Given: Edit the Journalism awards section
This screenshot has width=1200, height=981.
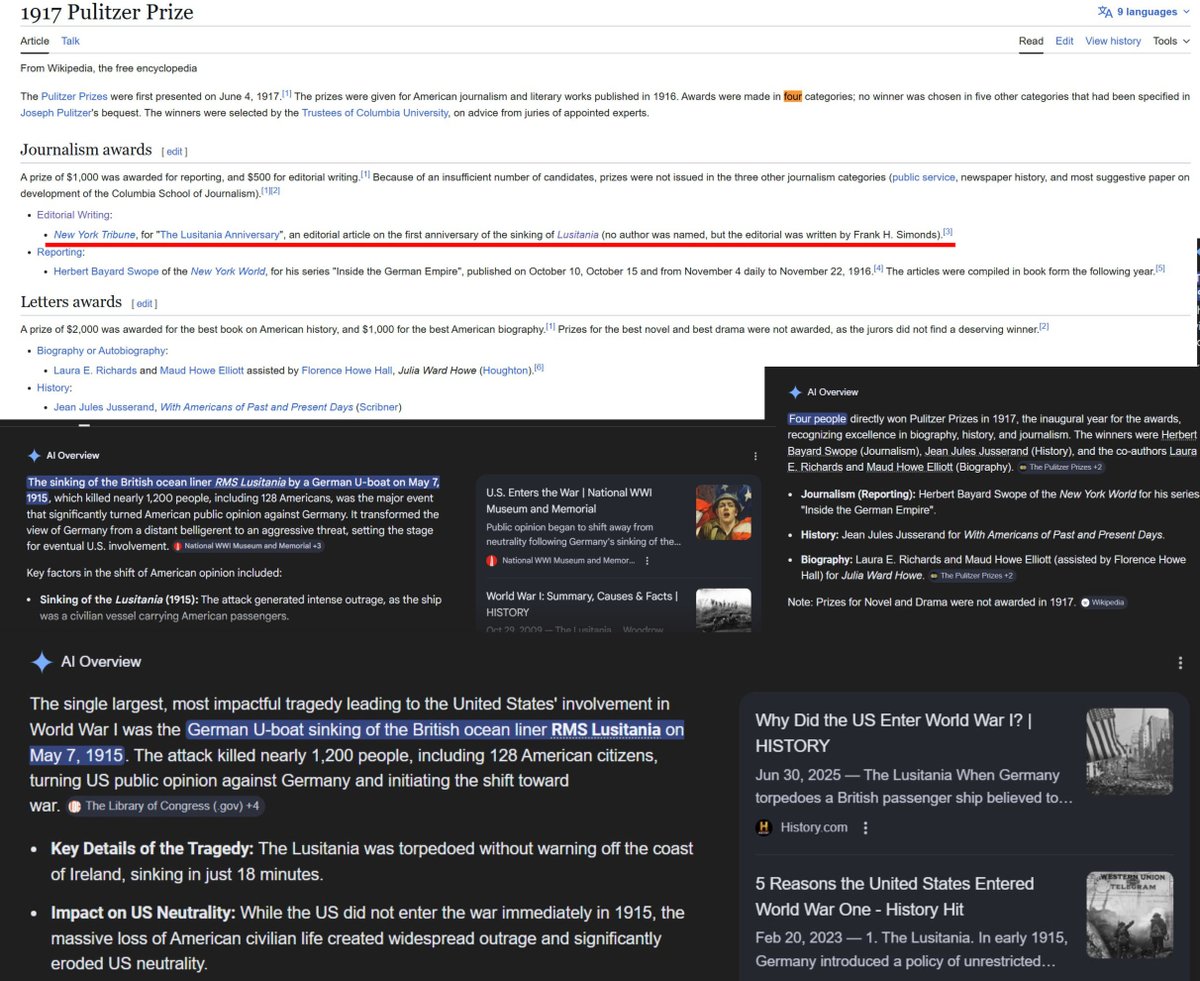Looking at the screenshot, I should click(x=175, y=151).
